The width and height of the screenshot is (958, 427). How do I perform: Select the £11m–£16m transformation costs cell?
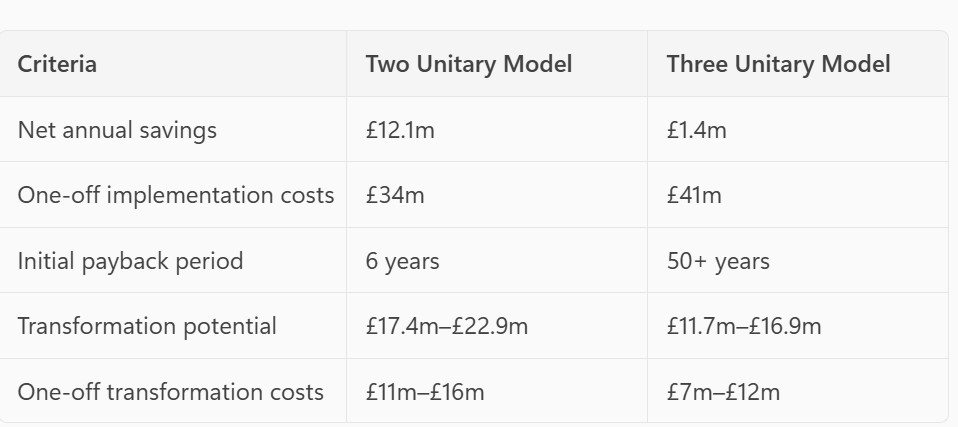click(425, 392)
